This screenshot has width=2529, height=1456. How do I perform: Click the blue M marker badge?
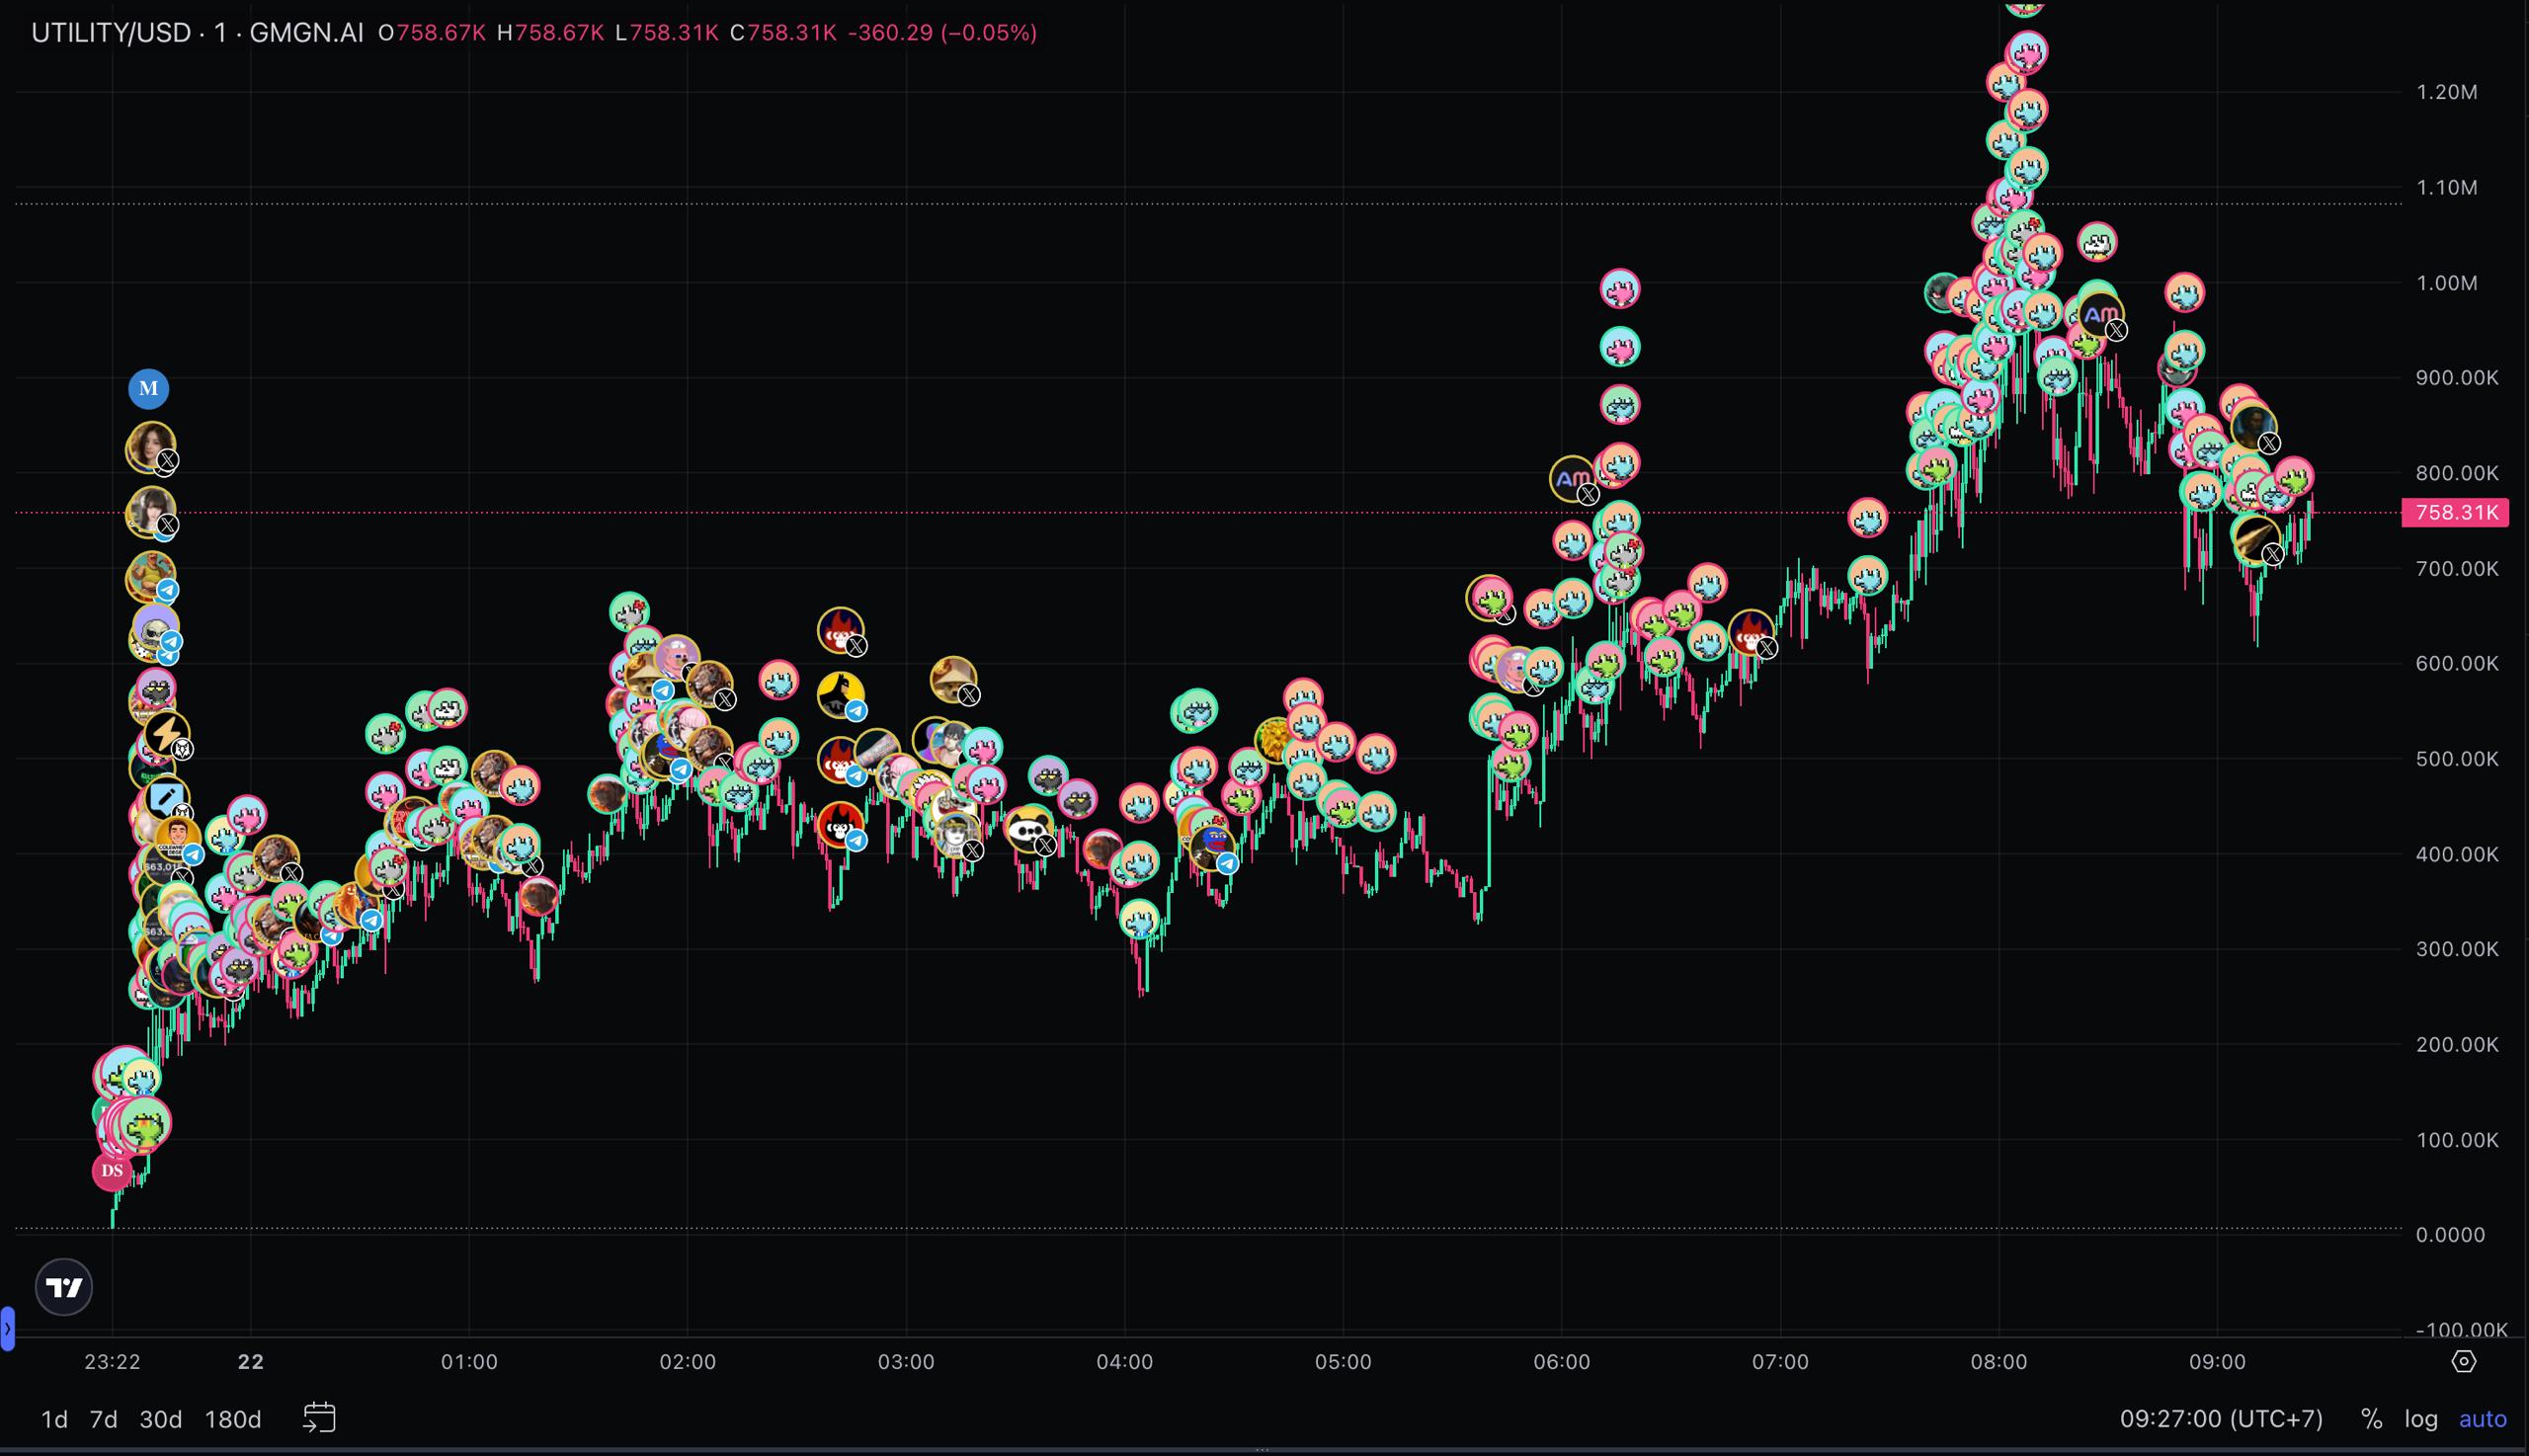(148, 389)
